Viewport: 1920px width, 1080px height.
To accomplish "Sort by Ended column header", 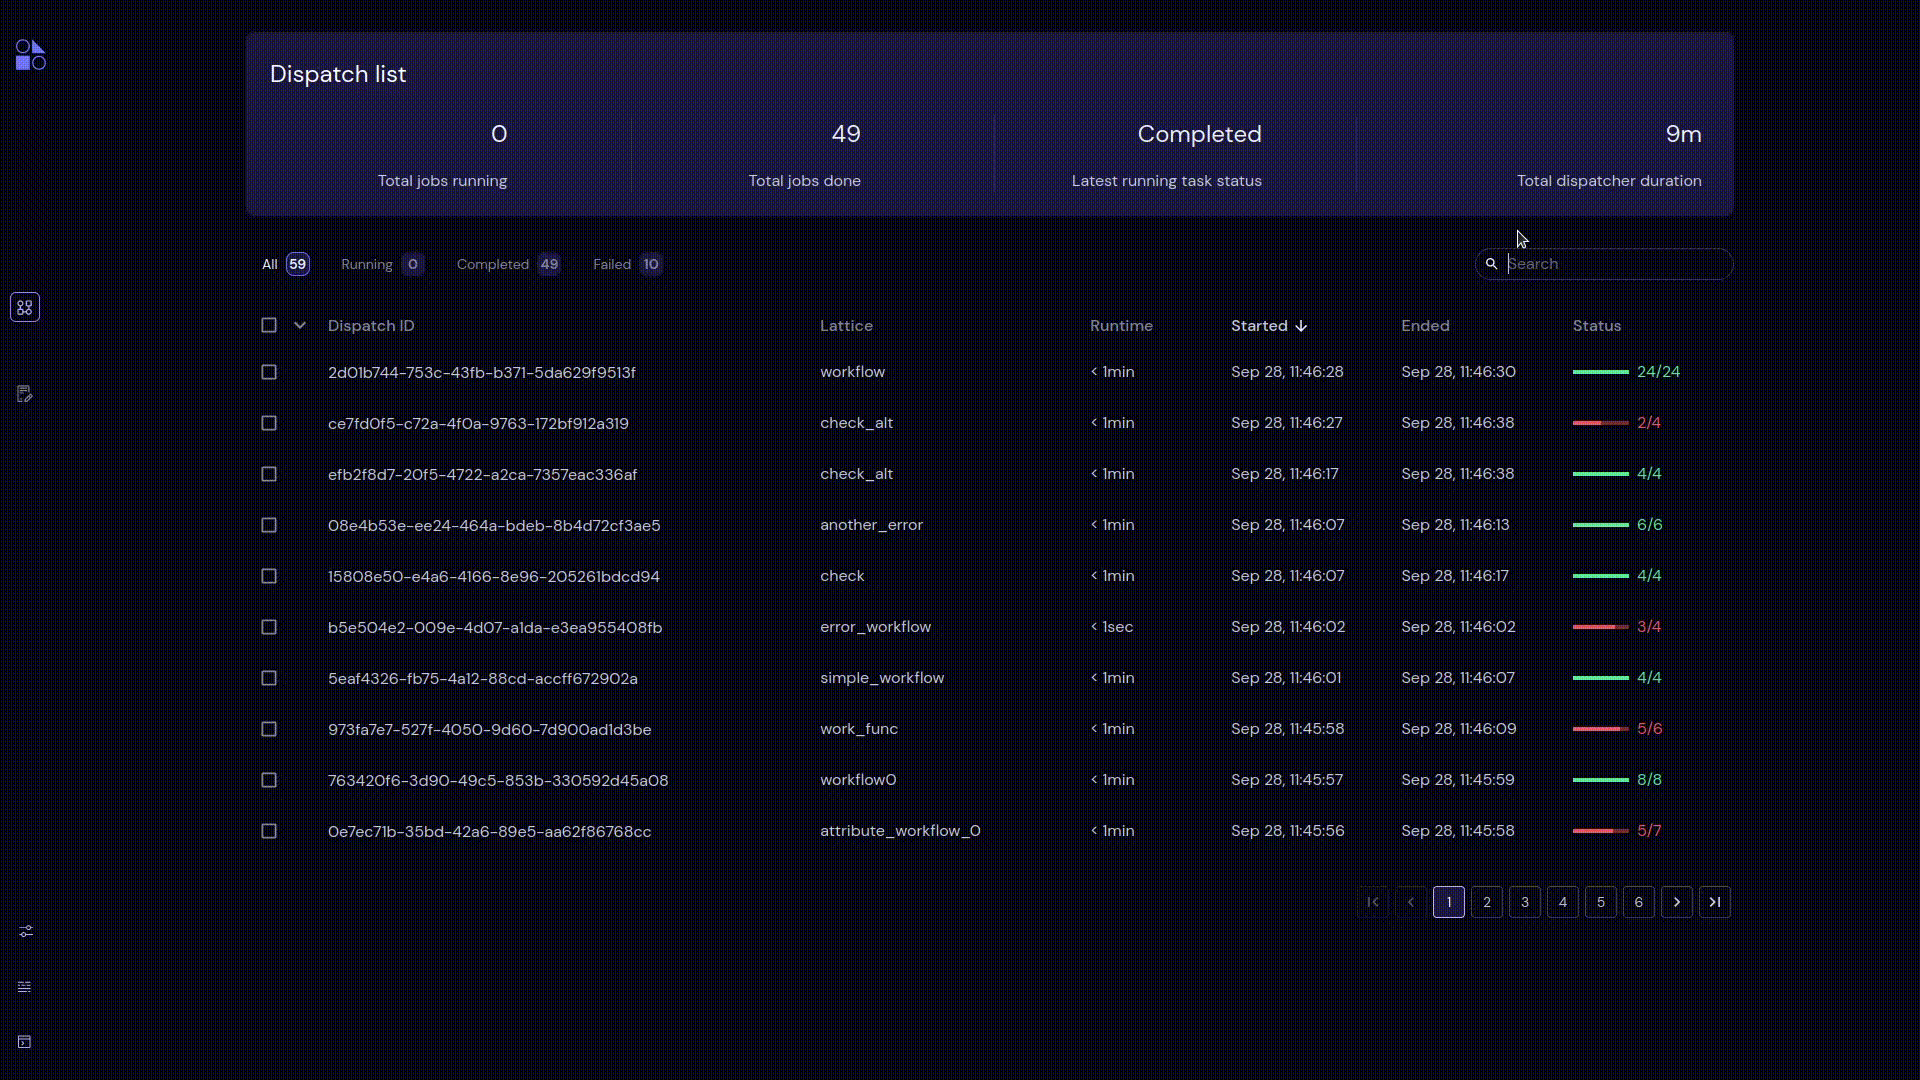I will [x=1425, y=326].
